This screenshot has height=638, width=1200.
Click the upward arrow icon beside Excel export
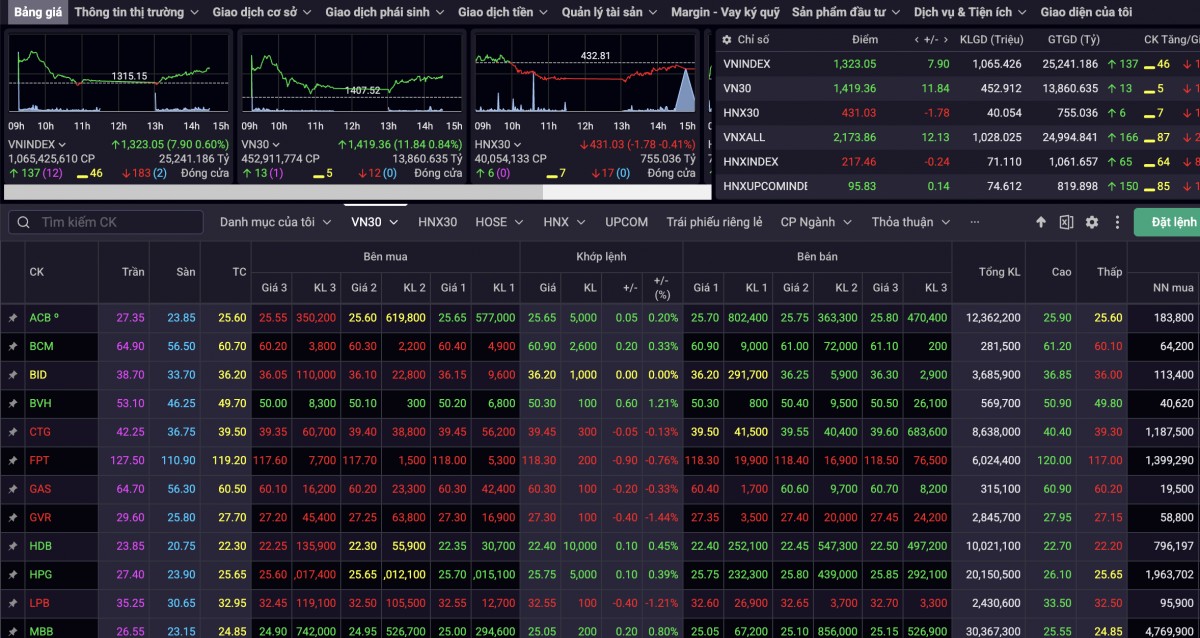1041,222
